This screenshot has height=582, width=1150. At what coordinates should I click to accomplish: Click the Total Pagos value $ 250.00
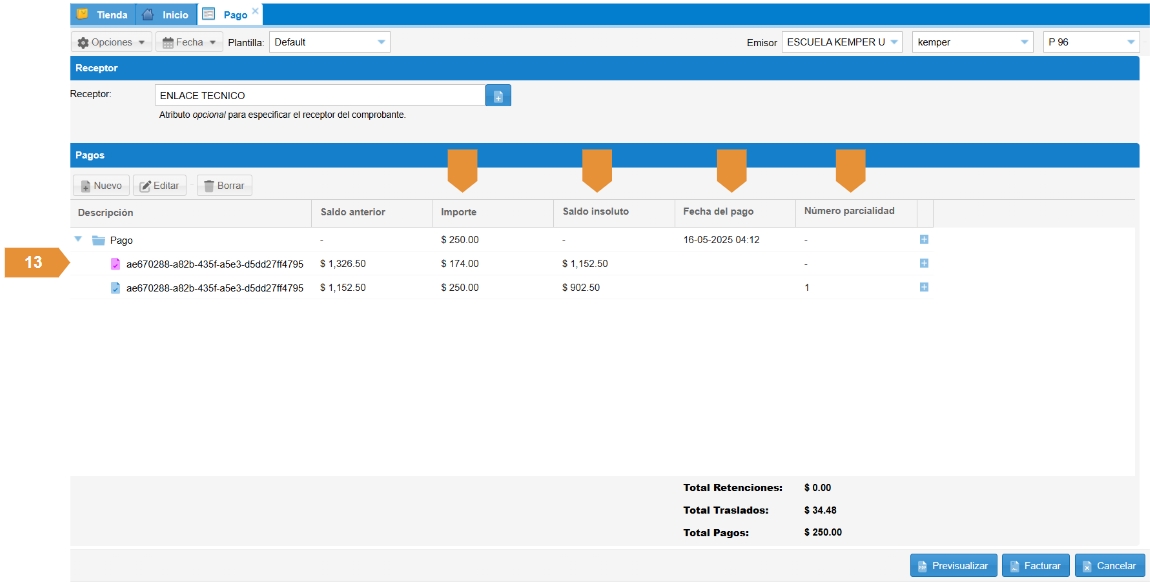823,533
